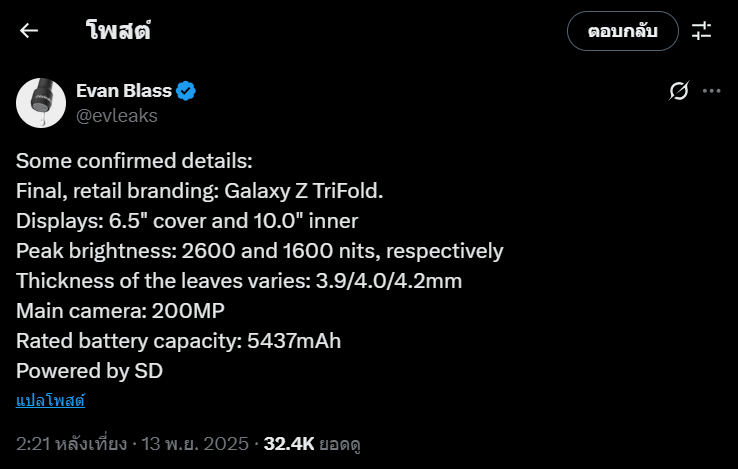Open the Evan Blass display name
The height and width of the screenshot is (469, 738).
click(123, 91)
